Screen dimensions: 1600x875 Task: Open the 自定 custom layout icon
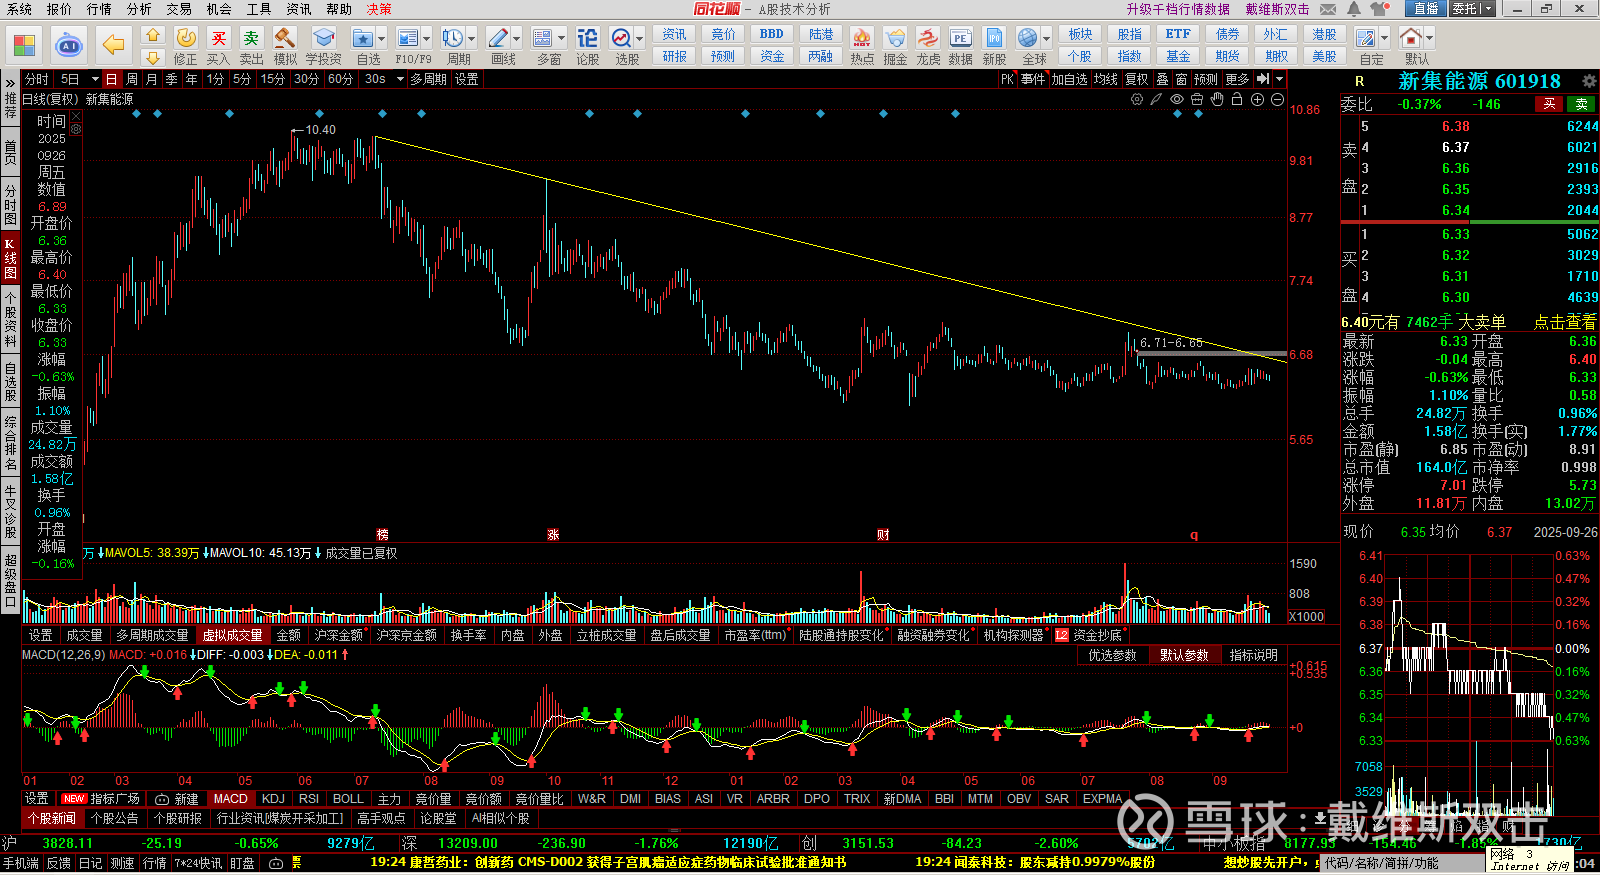click(x=1366, y=38)
